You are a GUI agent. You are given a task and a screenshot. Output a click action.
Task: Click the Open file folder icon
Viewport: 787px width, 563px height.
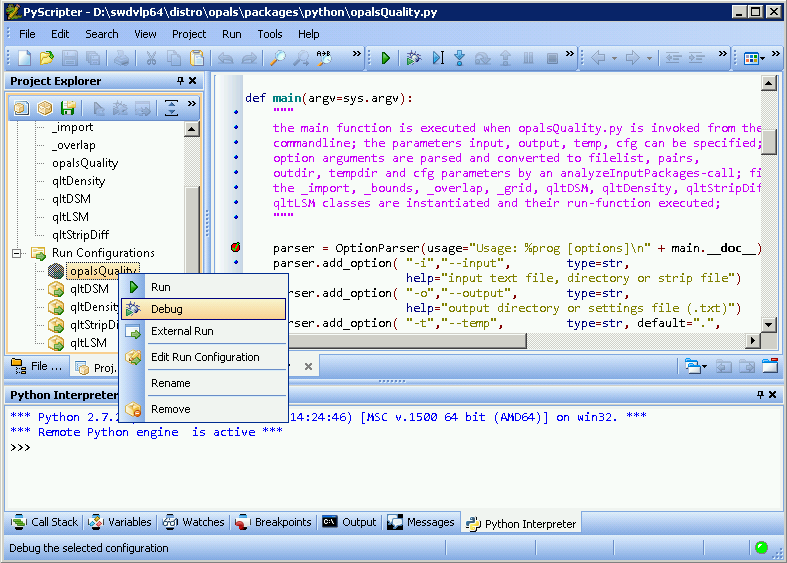(x=46, y=59)
